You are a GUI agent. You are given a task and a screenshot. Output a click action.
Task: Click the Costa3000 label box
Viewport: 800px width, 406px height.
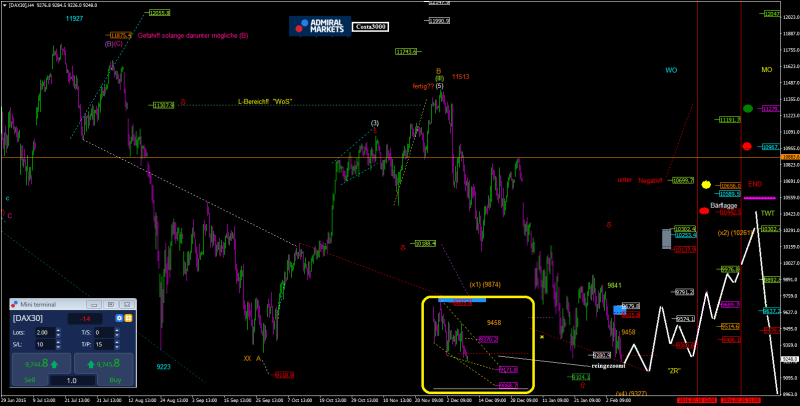372,27
